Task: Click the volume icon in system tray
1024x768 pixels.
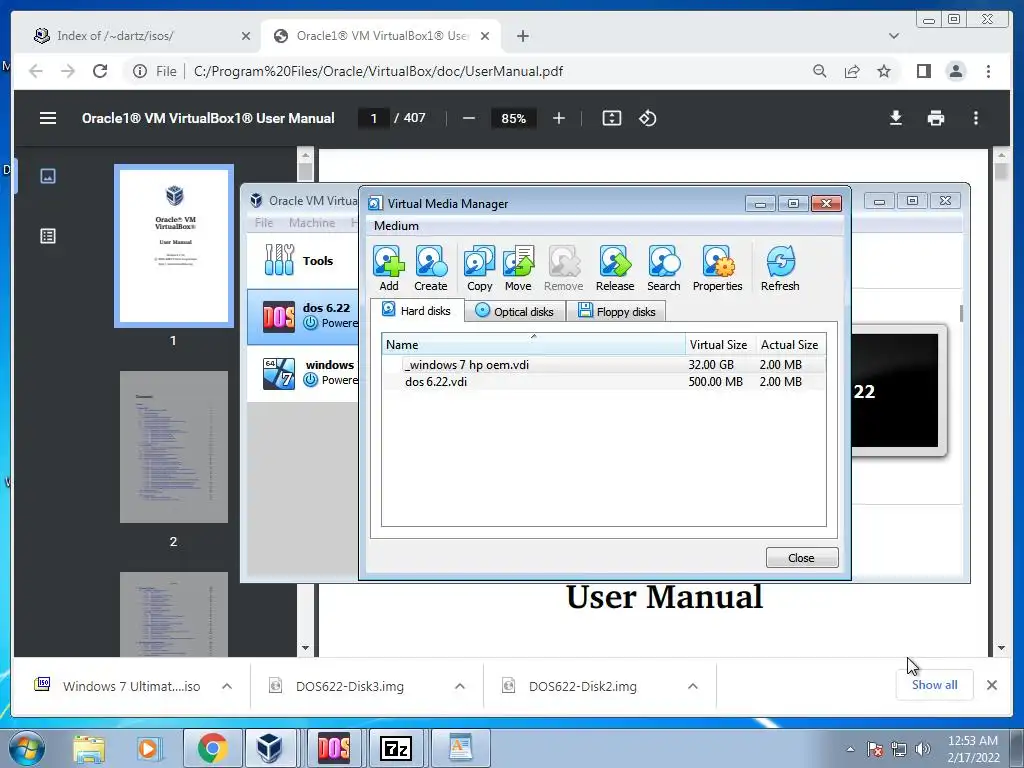Action: 922,749
